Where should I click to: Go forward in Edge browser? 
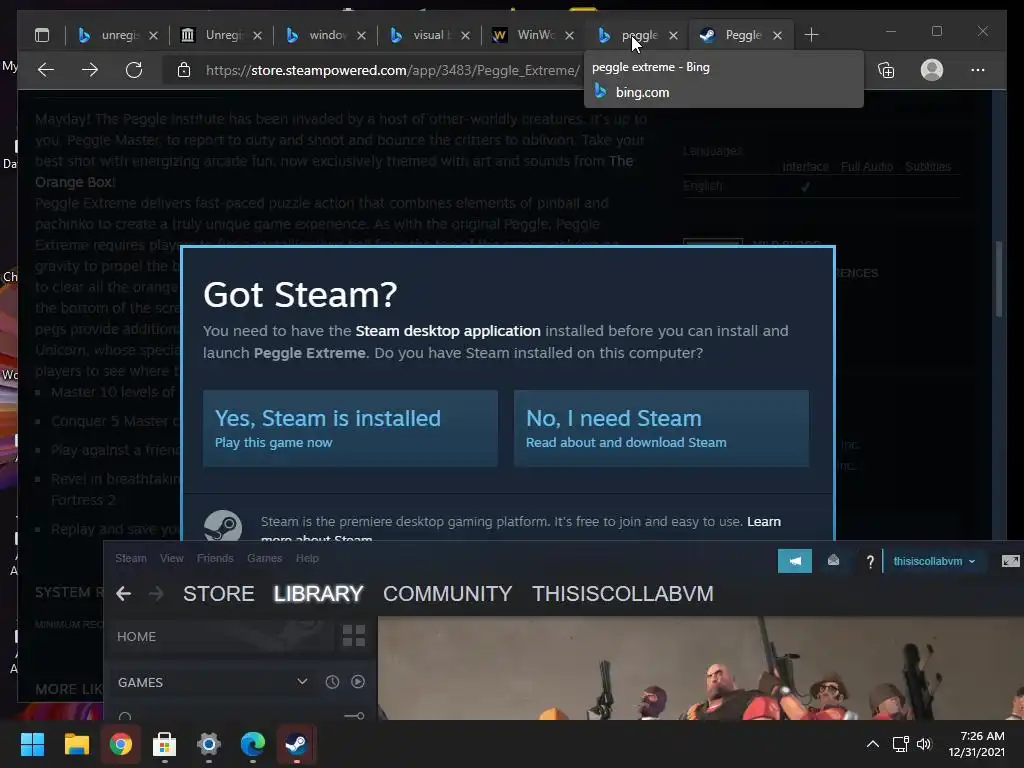[x=90, y=70]
